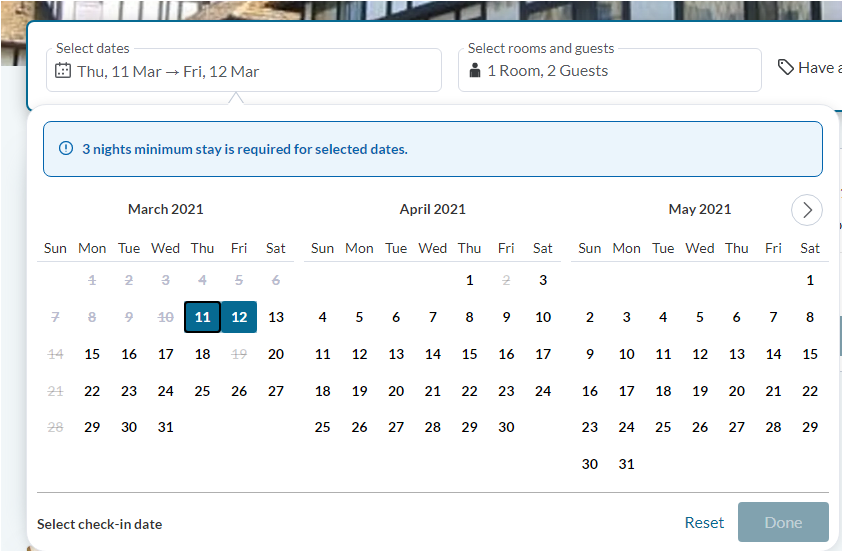Pick May 31 in calendar

[x=626, y=464]
